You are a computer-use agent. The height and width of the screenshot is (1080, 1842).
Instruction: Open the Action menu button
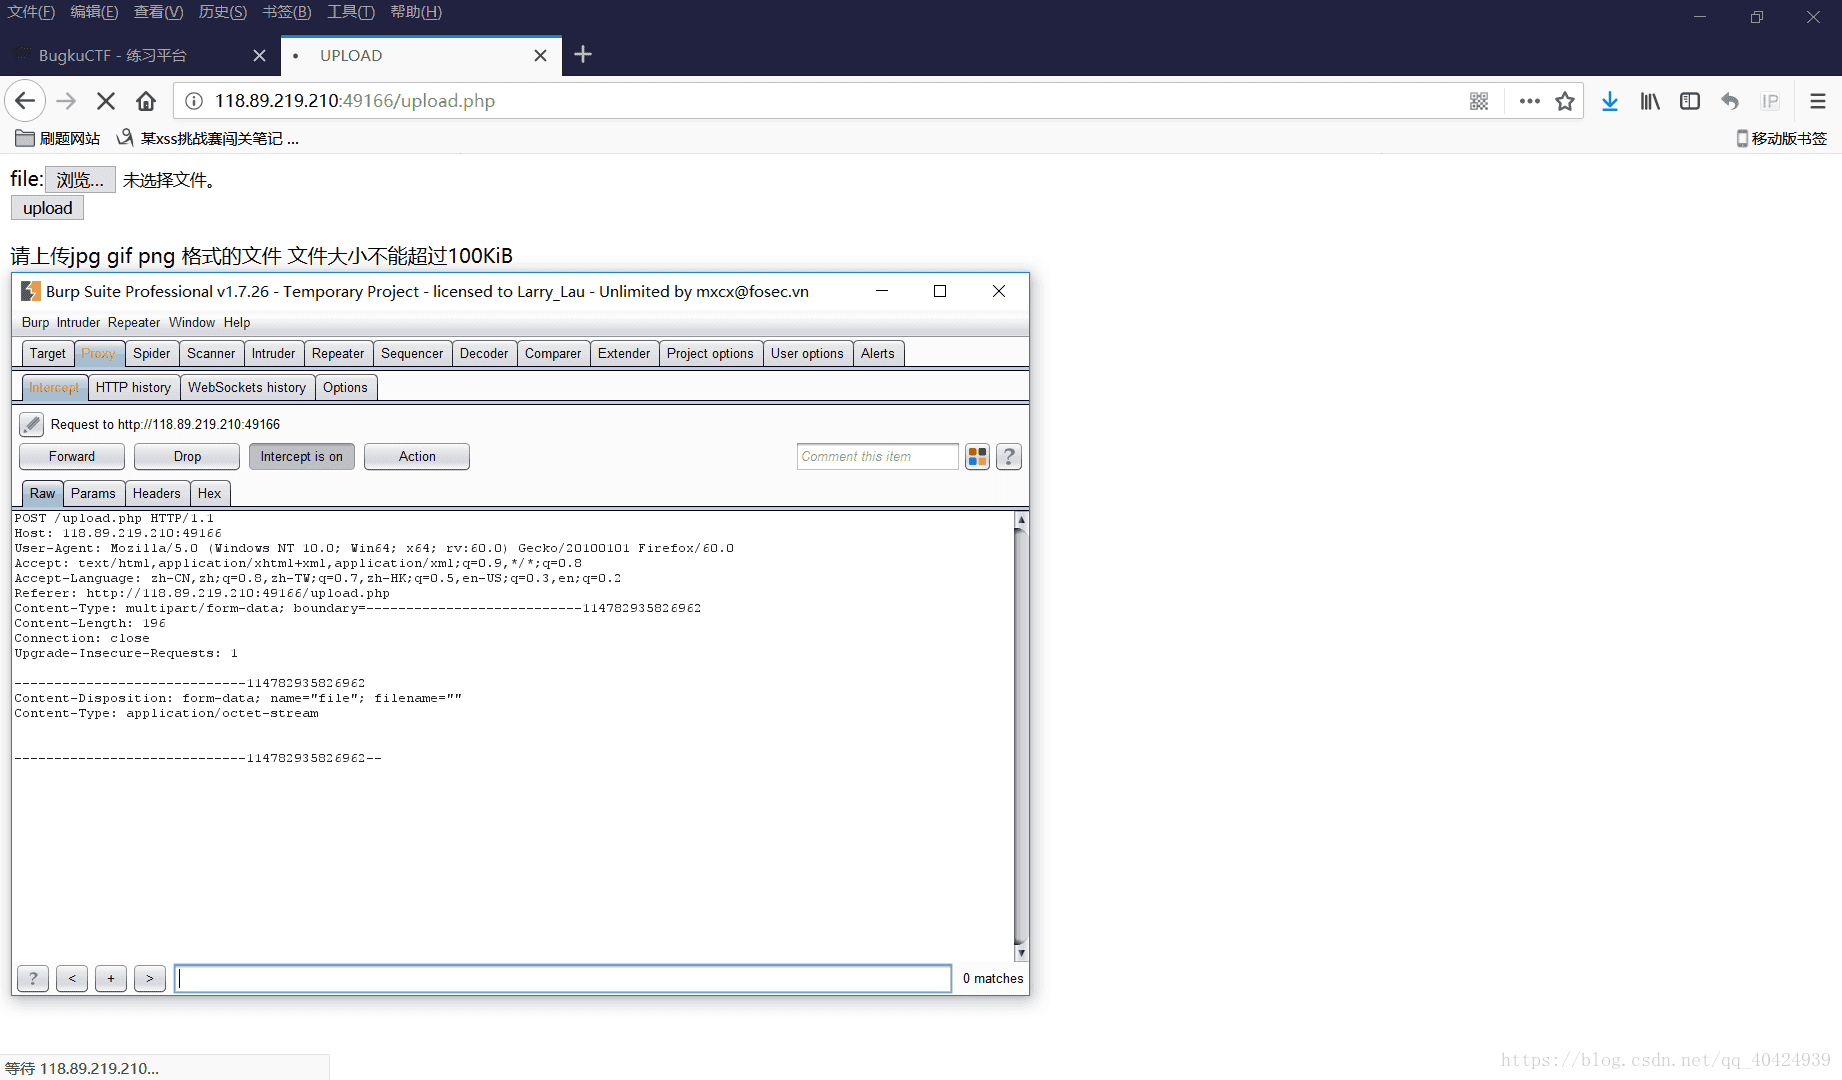click(x=417, y=457)
